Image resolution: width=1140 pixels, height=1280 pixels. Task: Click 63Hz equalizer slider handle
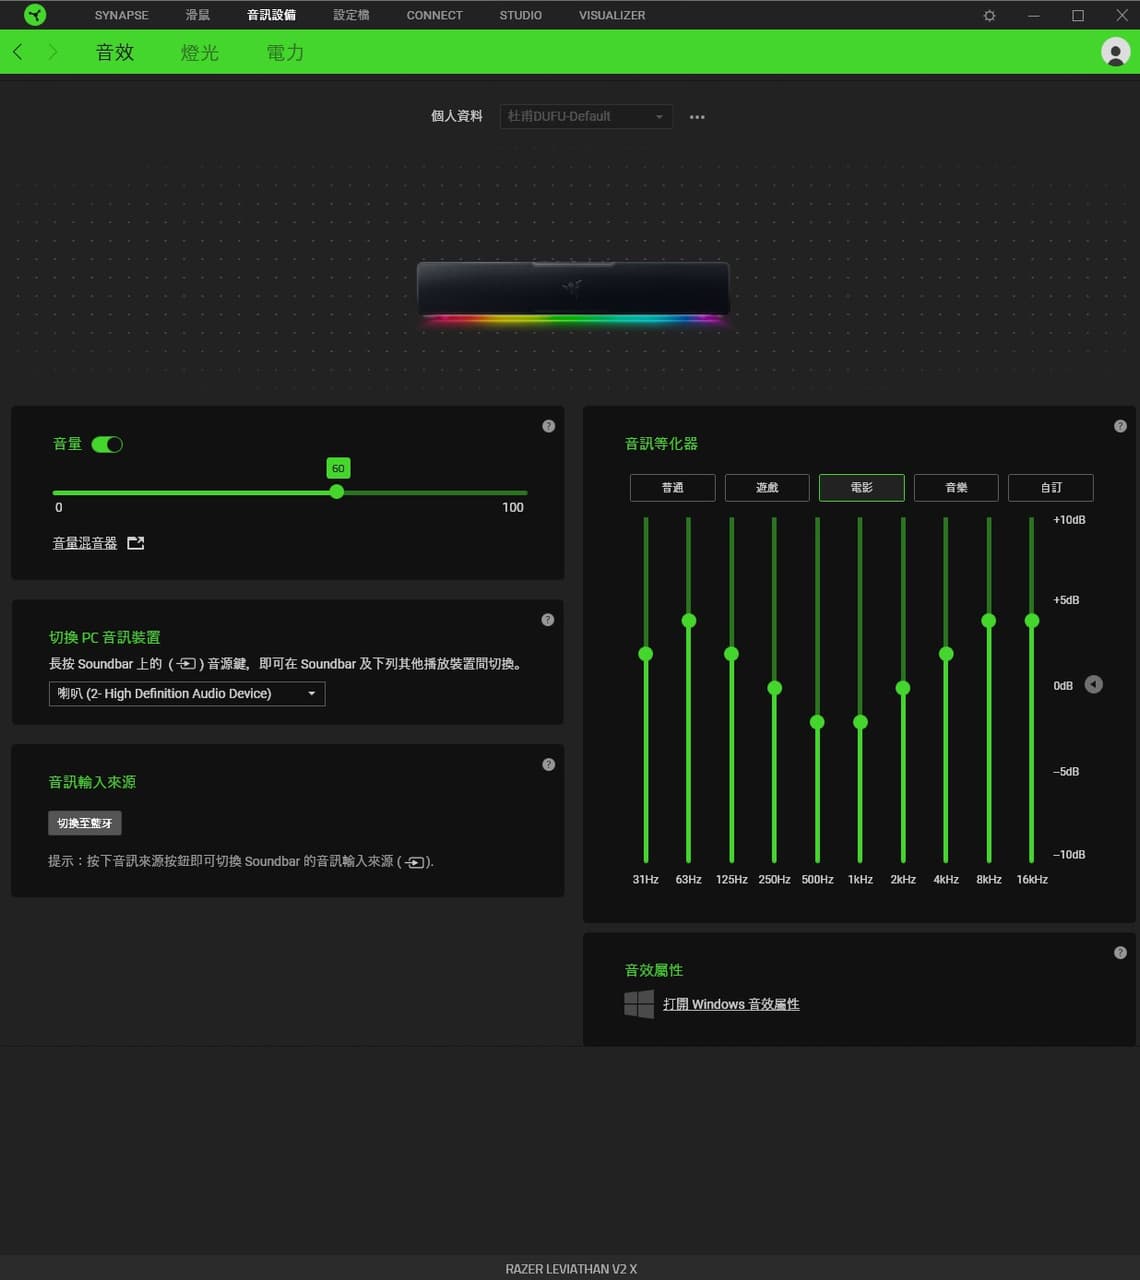click(689, 621)
